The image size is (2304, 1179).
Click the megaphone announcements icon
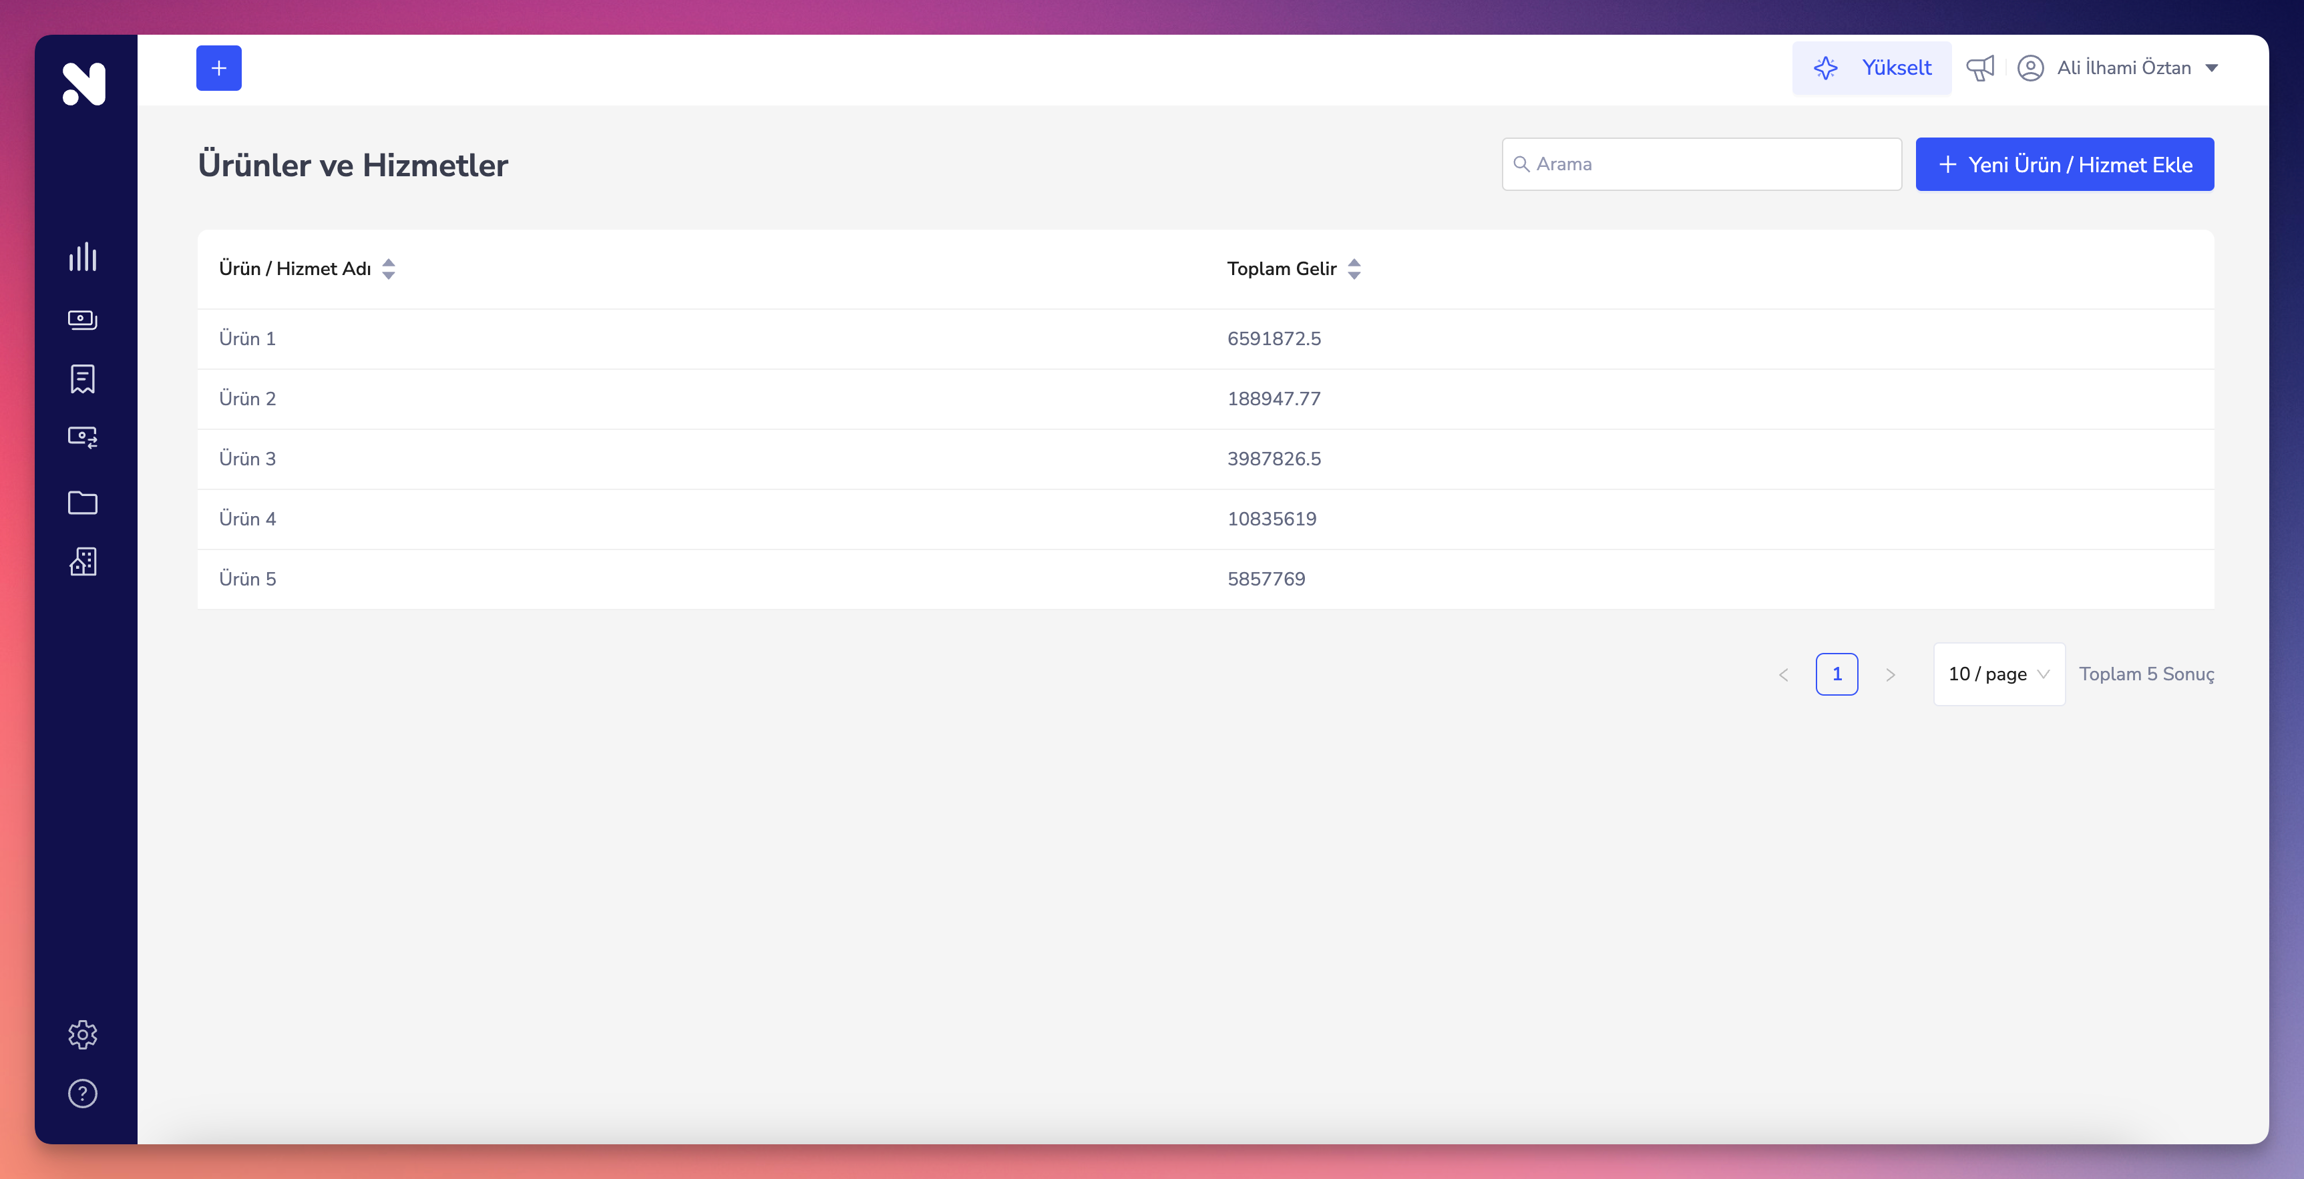[1980, 68]
